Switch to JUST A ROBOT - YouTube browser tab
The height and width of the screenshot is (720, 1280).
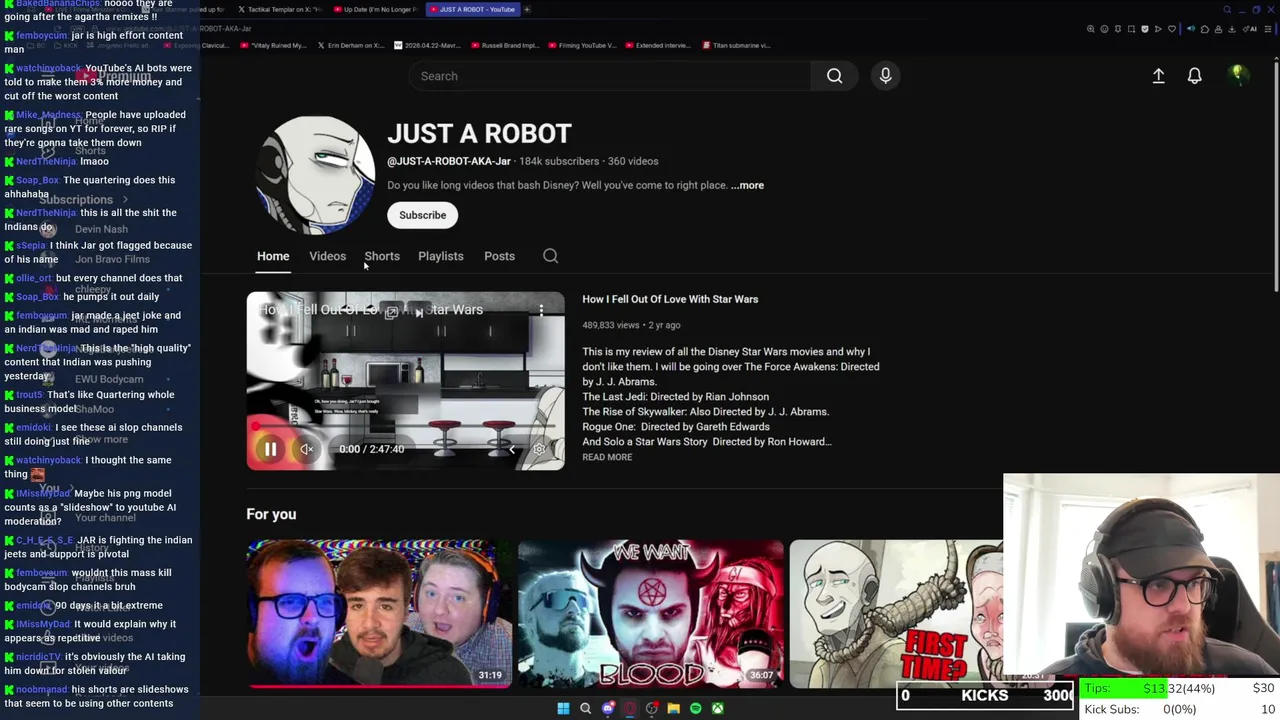coord(473,9)
